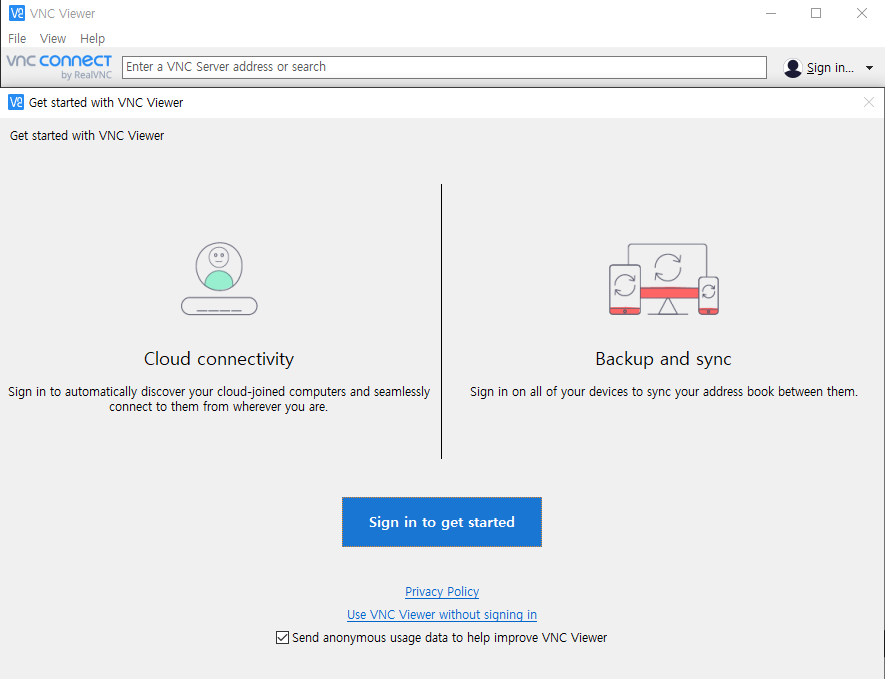
Task: Uncheck Send anonymous usage data checkbox
Action: [x=282, y=638]
